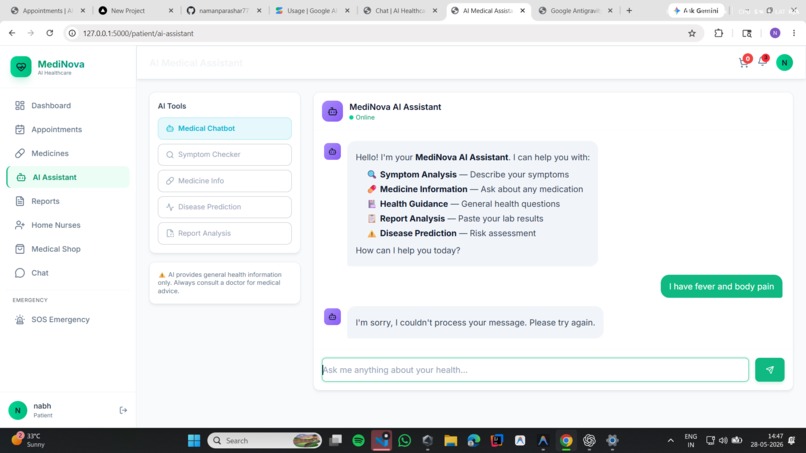Image resolution: width=806 pixels, height=453 pixels.
Task: Open the purple N Chrome profile icon
Action: click(775, 33)
